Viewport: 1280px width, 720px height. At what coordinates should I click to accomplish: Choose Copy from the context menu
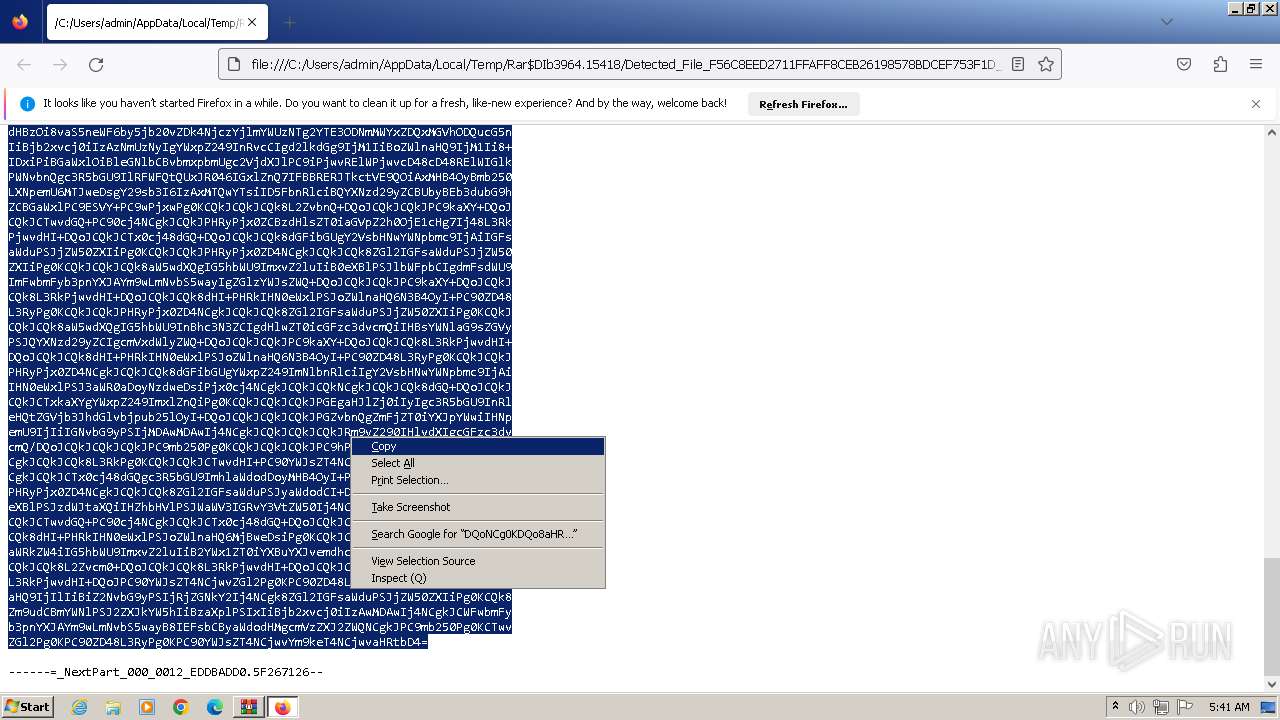pos(478,447)
